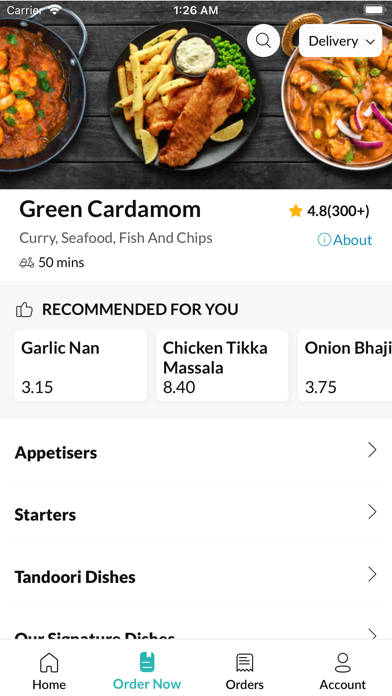Select the Garlic Nan recommendation card
Screen dimensions: 392x696
click(81, 366)
